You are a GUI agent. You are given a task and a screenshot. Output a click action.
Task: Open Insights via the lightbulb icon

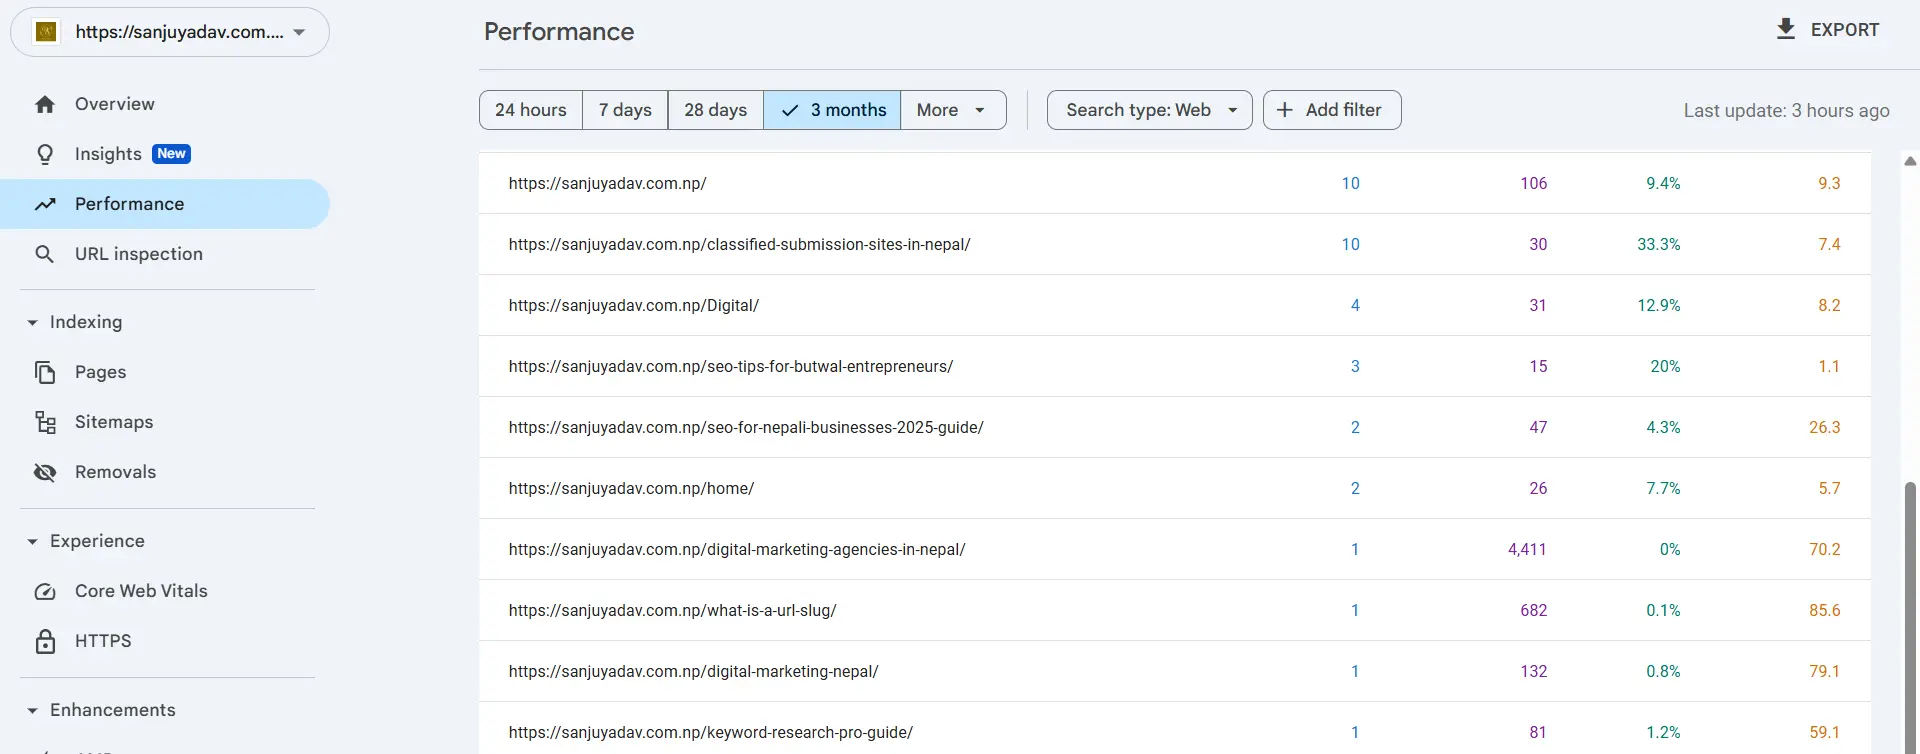tap(45, 154)
